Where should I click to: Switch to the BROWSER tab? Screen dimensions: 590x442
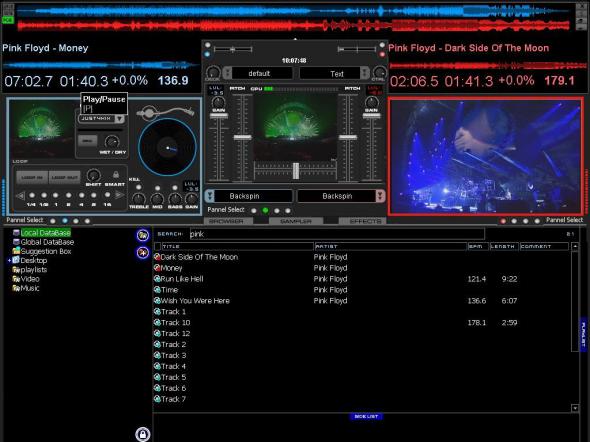tap(228, 221)
